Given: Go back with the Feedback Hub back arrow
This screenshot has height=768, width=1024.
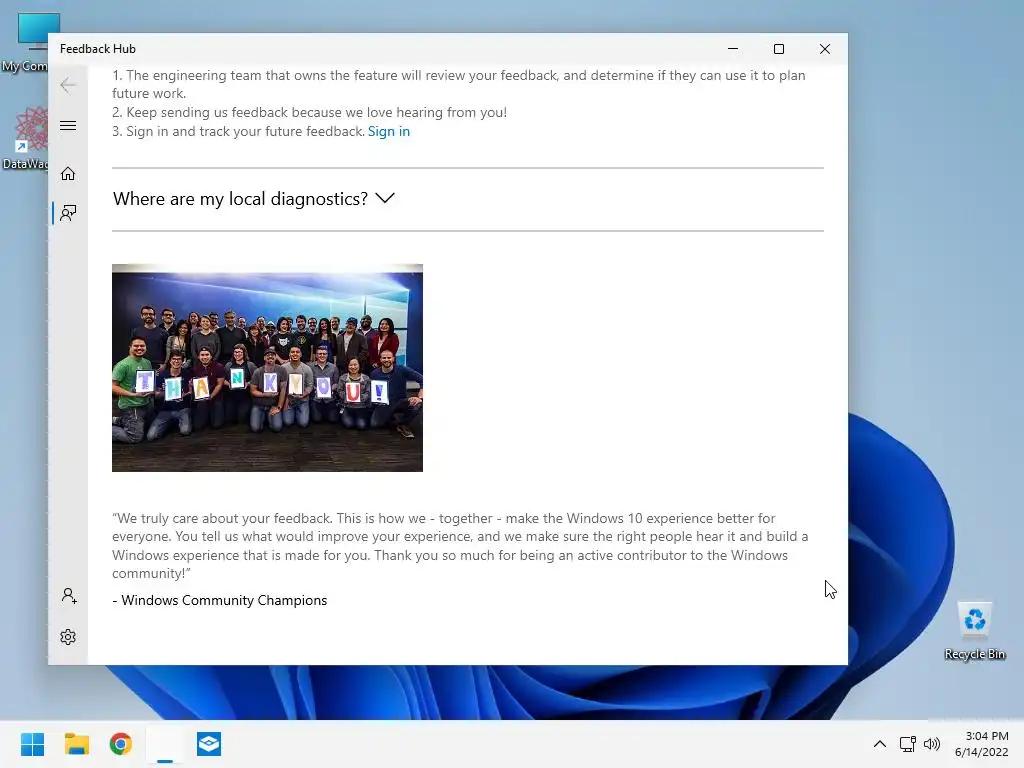Looking at the screenshot, I should (x=68, y=85).
